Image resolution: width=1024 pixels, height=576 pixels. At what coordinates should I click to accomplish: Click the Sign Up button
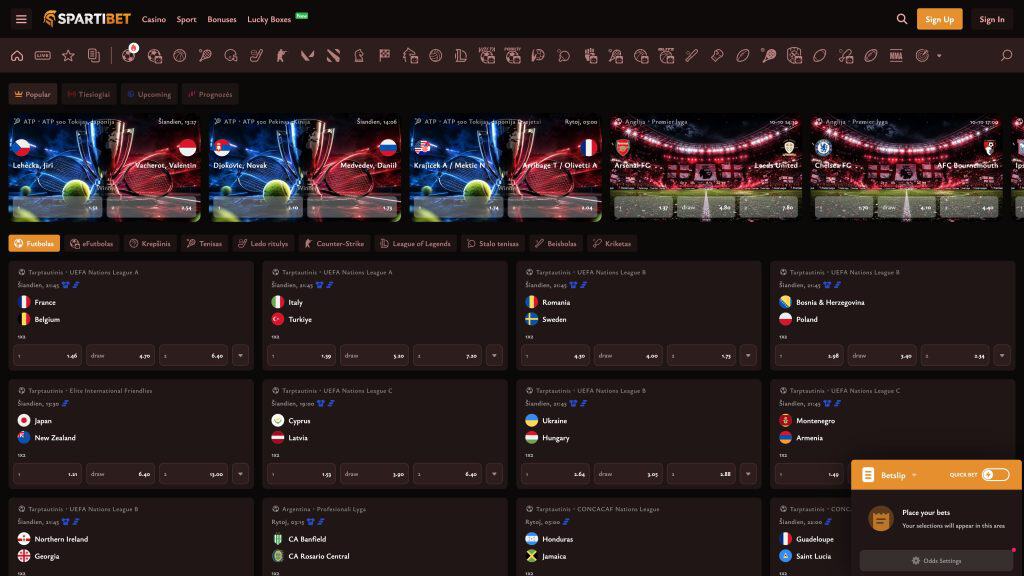[x=939, y=19]
